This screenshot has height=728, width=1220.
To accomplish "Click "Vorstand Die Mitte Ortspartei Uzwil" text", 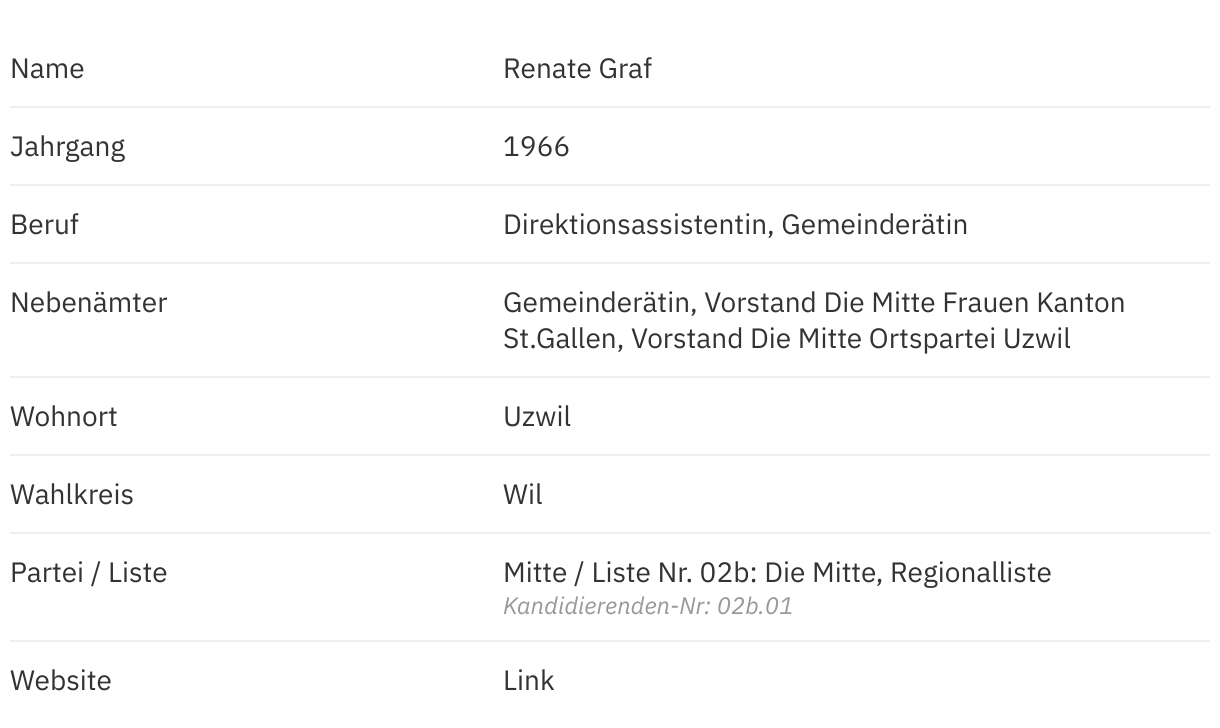I will (x=851, y=339).
